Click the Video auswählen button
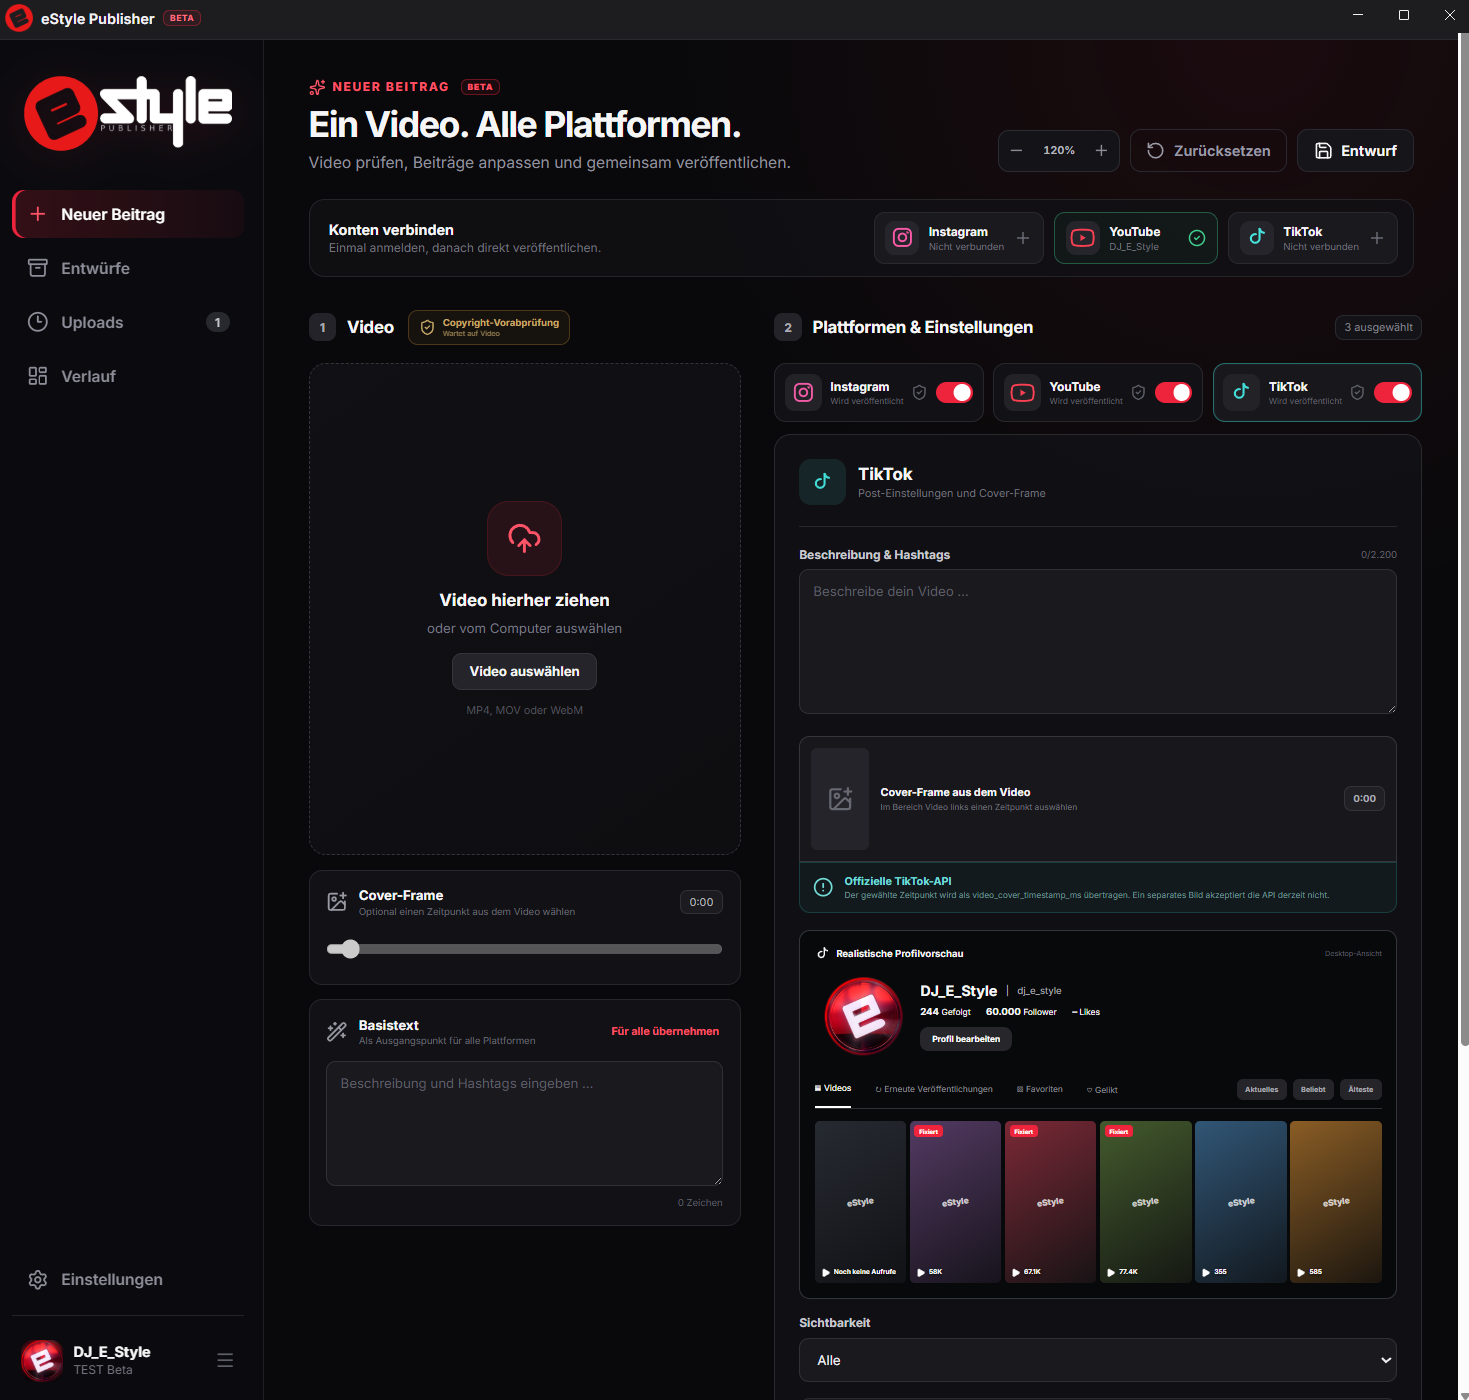1469x1400 pixels. [x=524, y=671]
